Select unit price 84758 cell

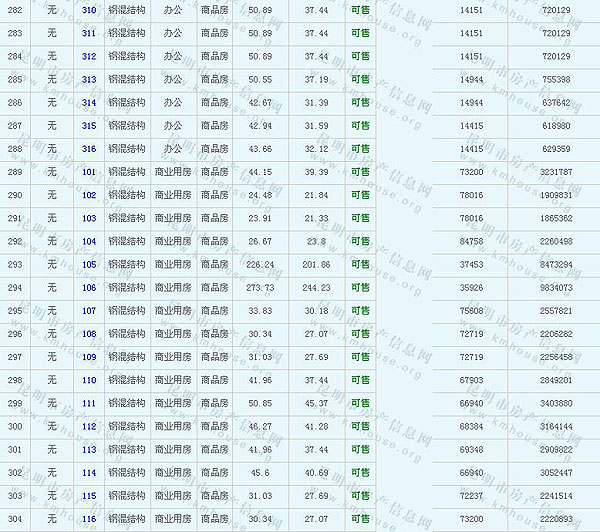472,241
